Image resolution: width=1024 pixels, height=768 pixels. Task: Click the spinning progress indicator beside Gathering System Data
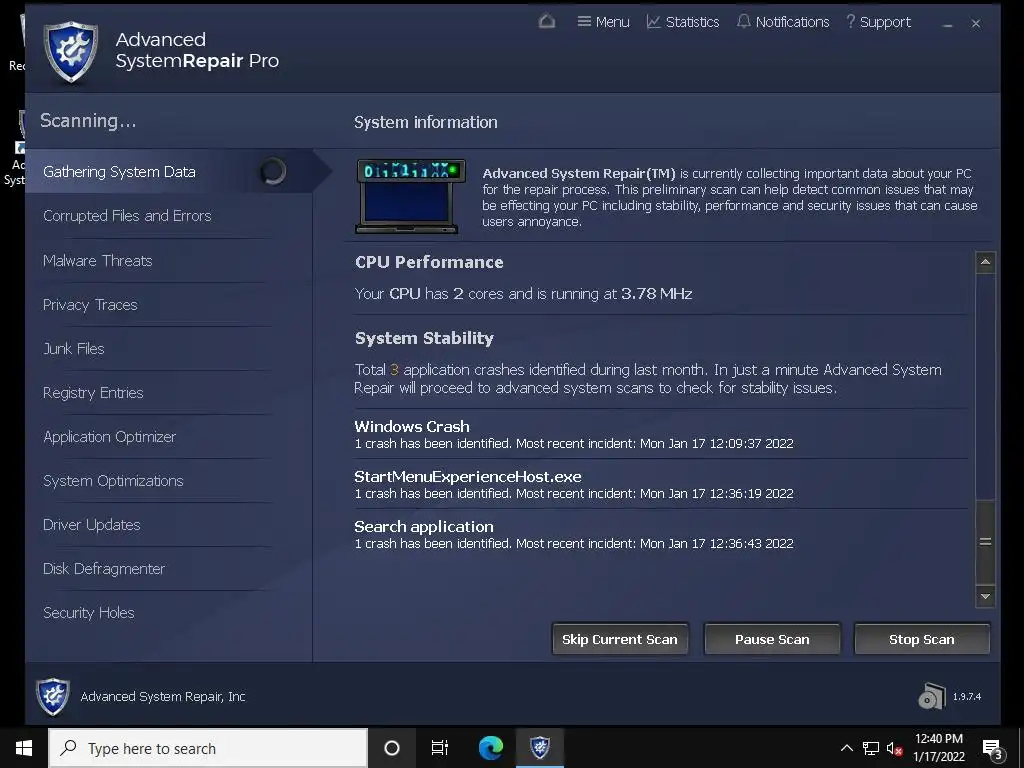(273, 171)
